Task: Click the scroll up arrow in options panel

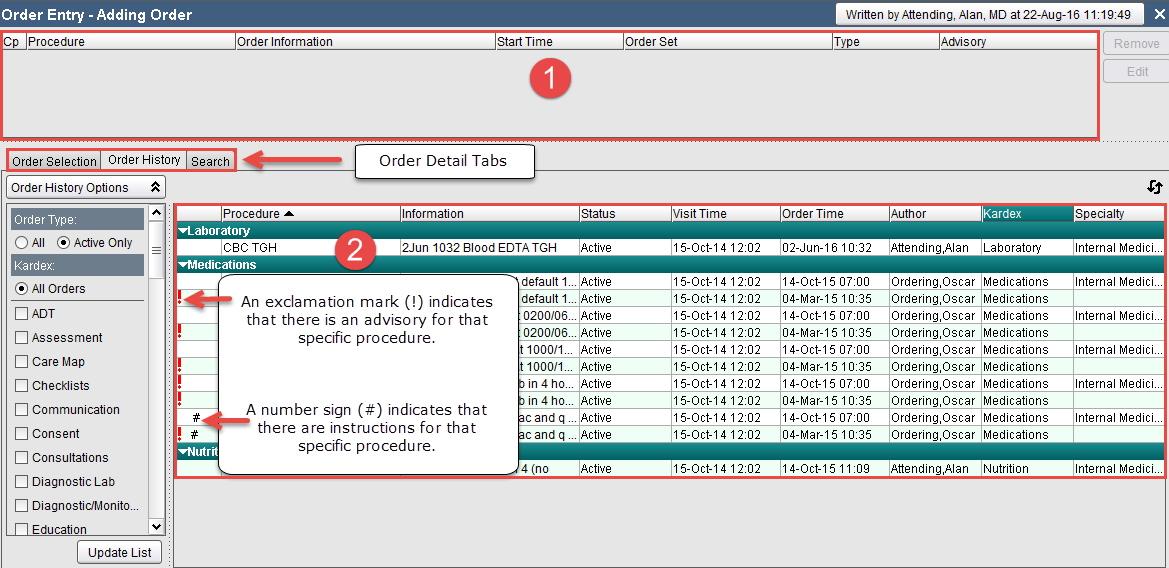Action: click(x=157, y=213)
